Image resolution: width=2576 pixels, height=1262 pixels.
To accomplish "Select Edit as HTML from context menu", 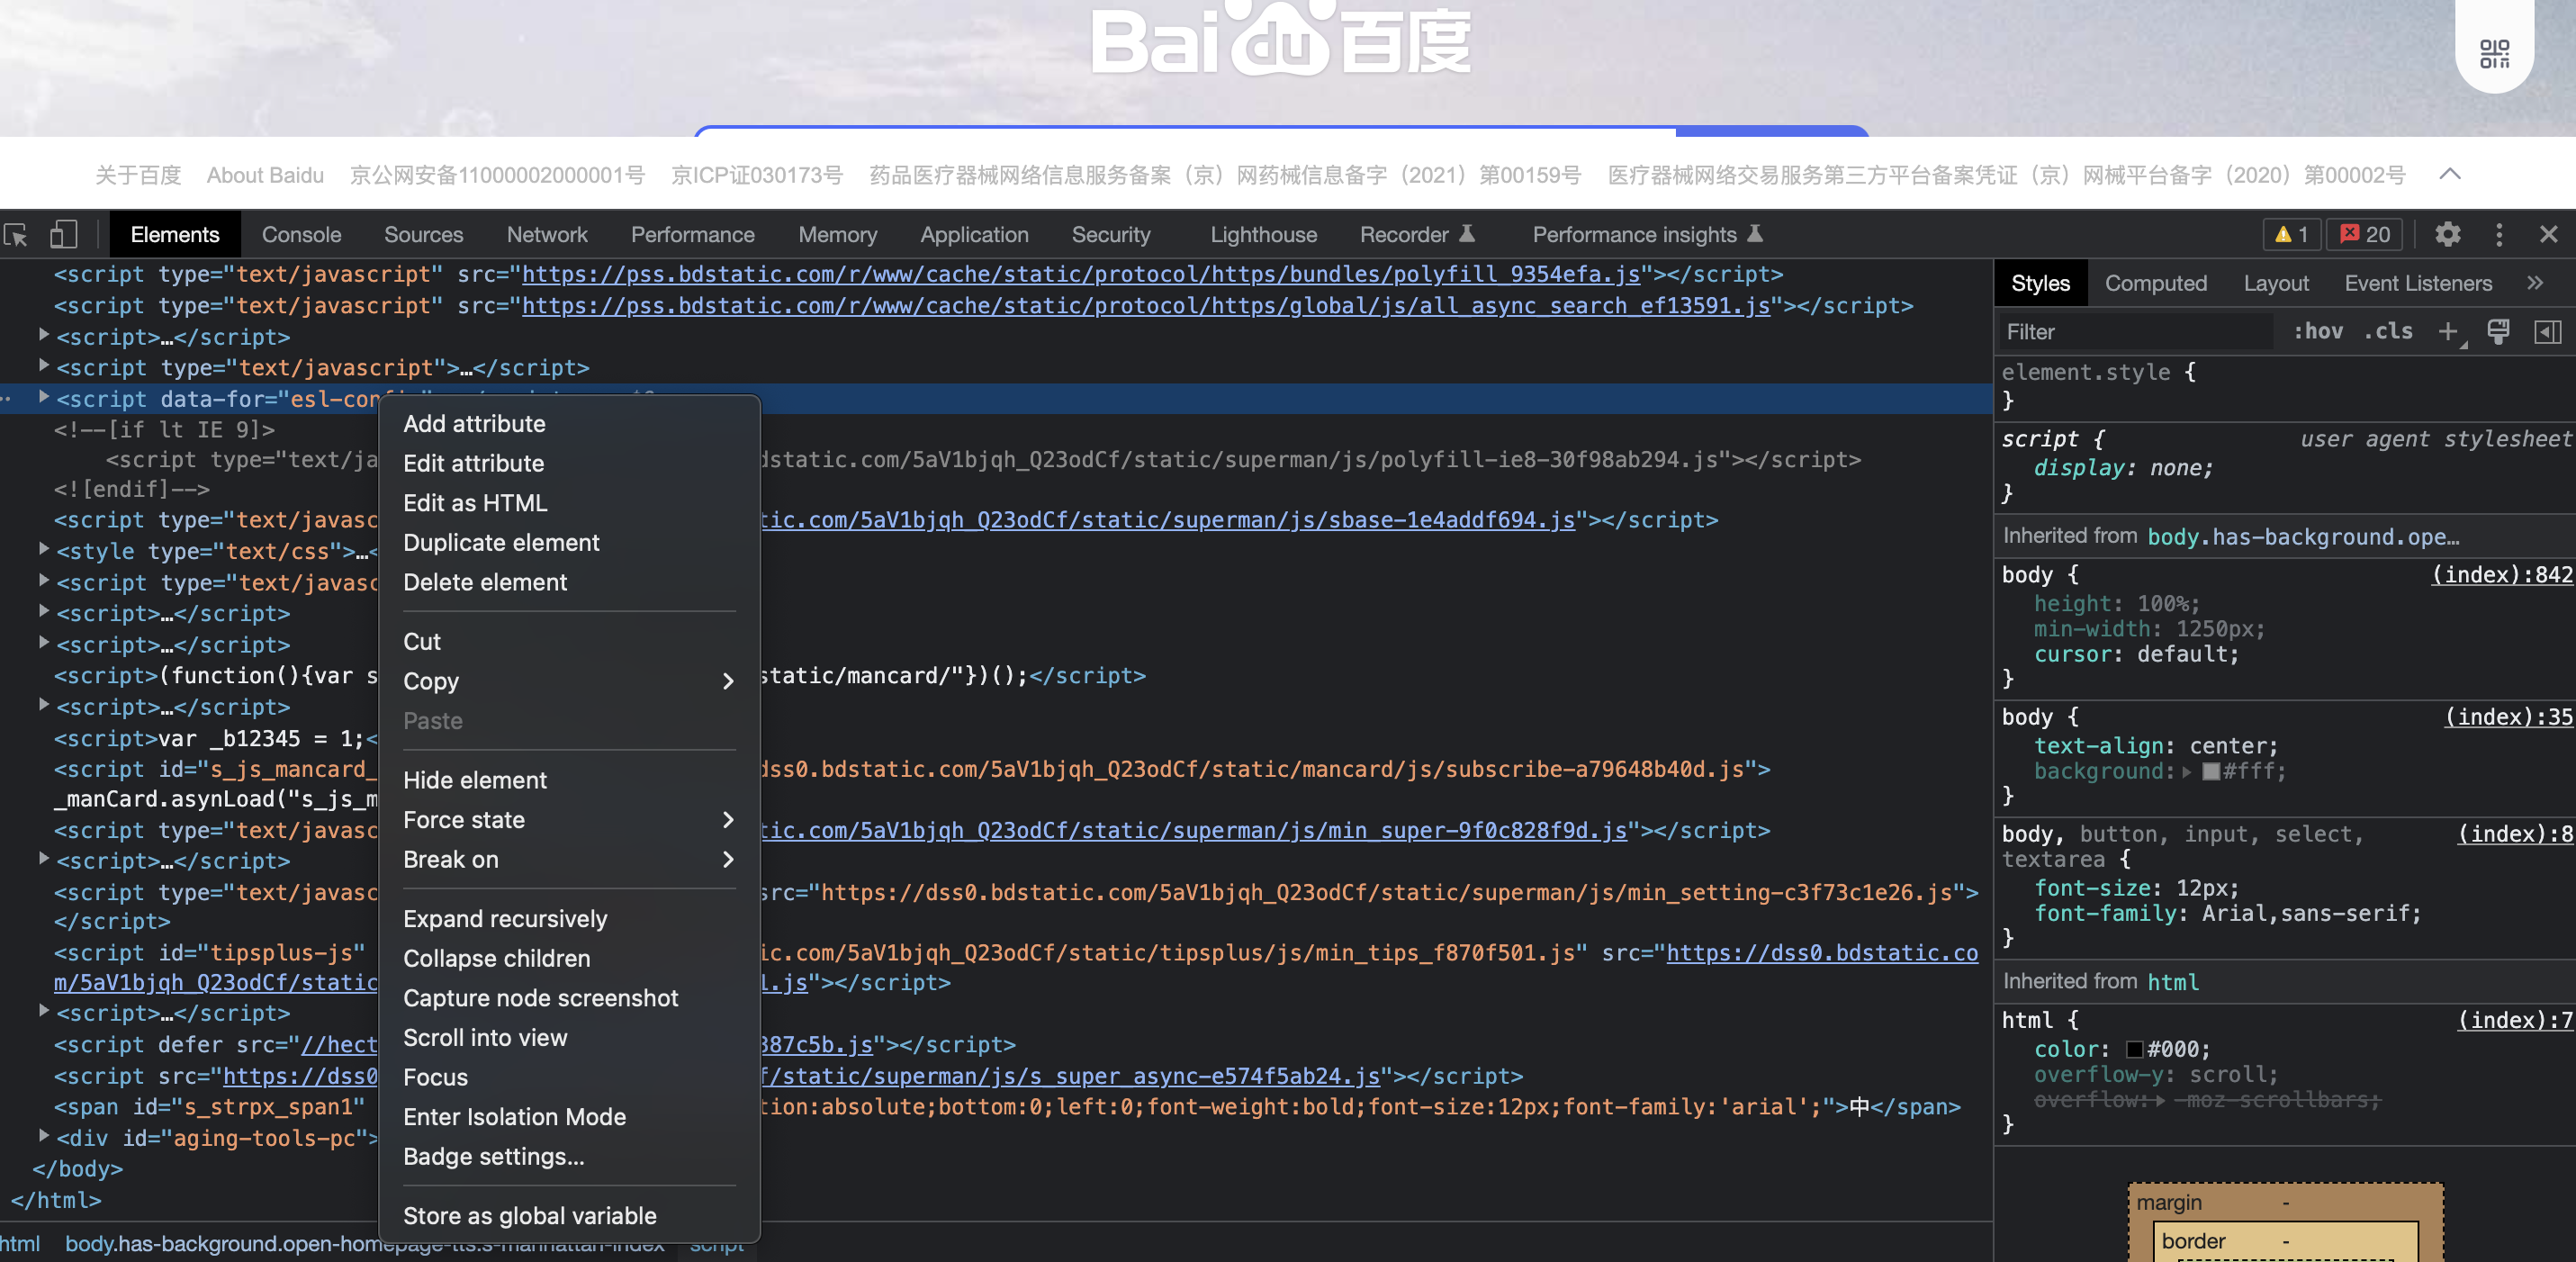I will click(x=474, y=503).
